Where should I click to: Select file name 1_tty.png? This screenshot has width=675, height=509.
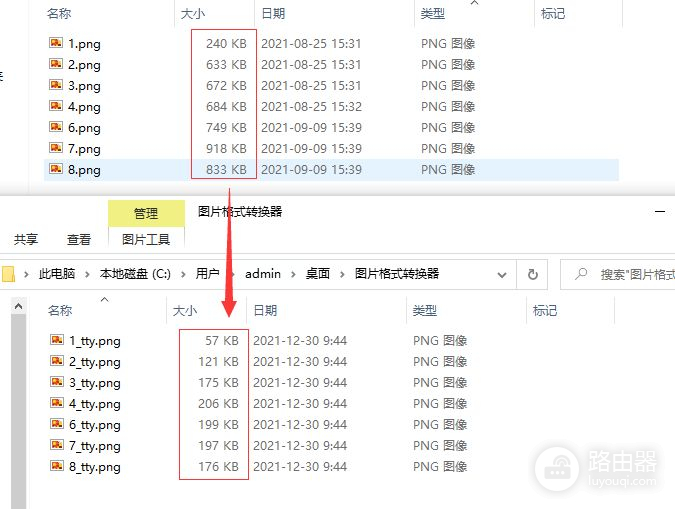tap(95, 341)
